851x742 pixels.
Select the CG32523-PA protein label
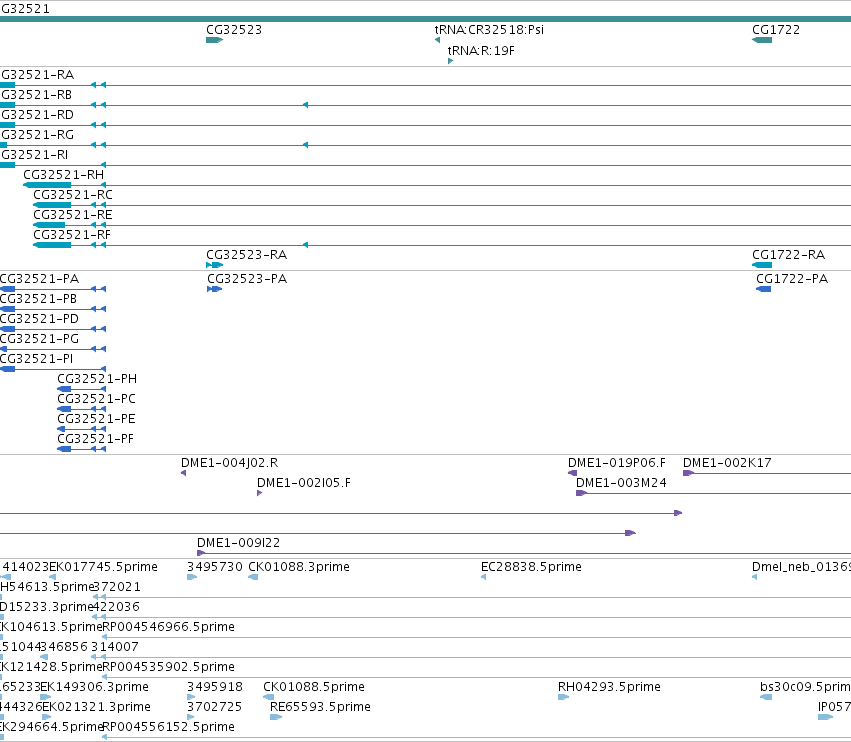(247, 279)
